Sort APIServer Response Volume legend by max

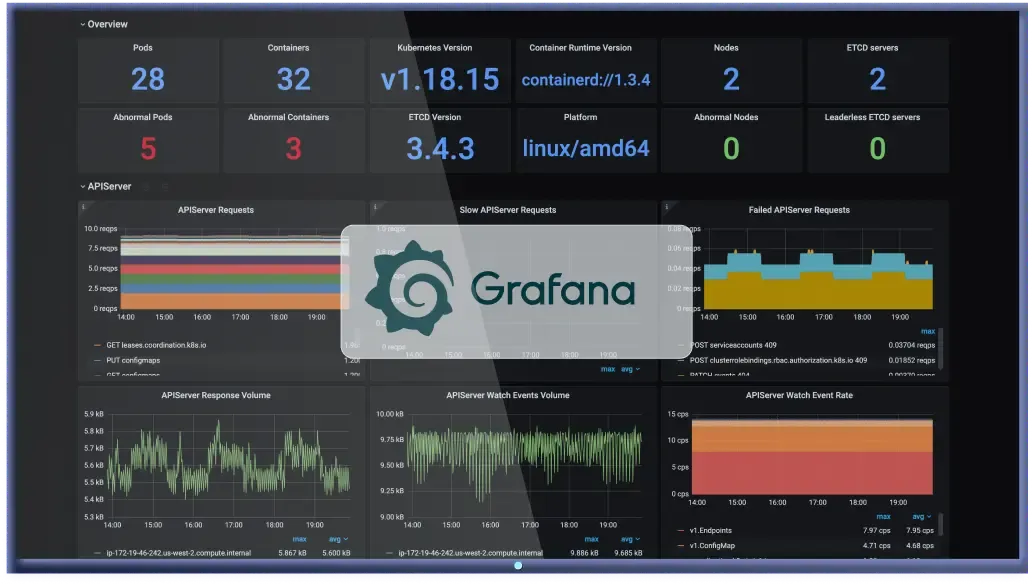(x=299, y=540)
